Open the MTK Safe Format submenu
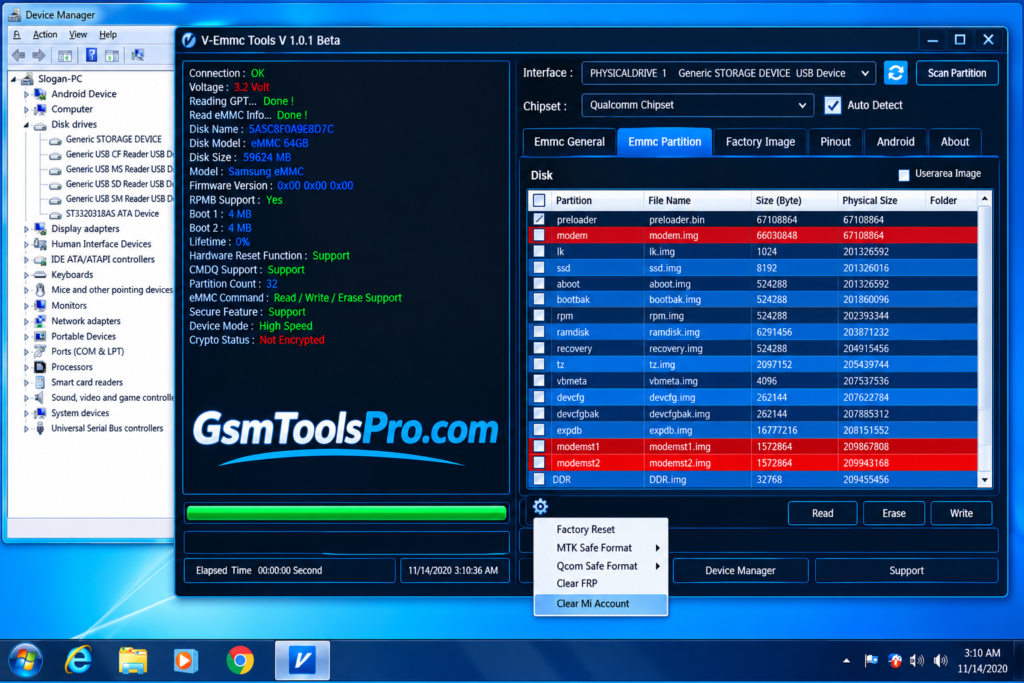Screen dimensions: 1024x683 [601, 548]
